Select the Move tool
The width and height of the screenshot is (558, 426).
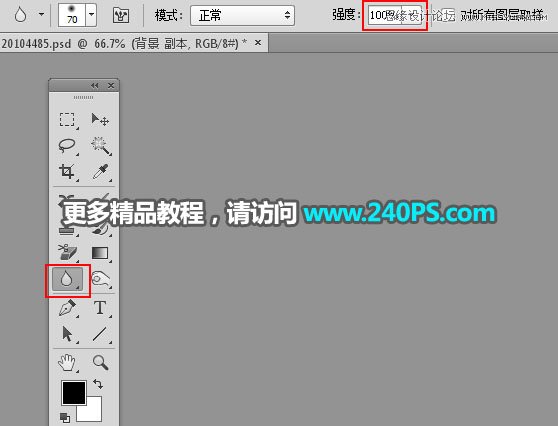tap(100, 120)
